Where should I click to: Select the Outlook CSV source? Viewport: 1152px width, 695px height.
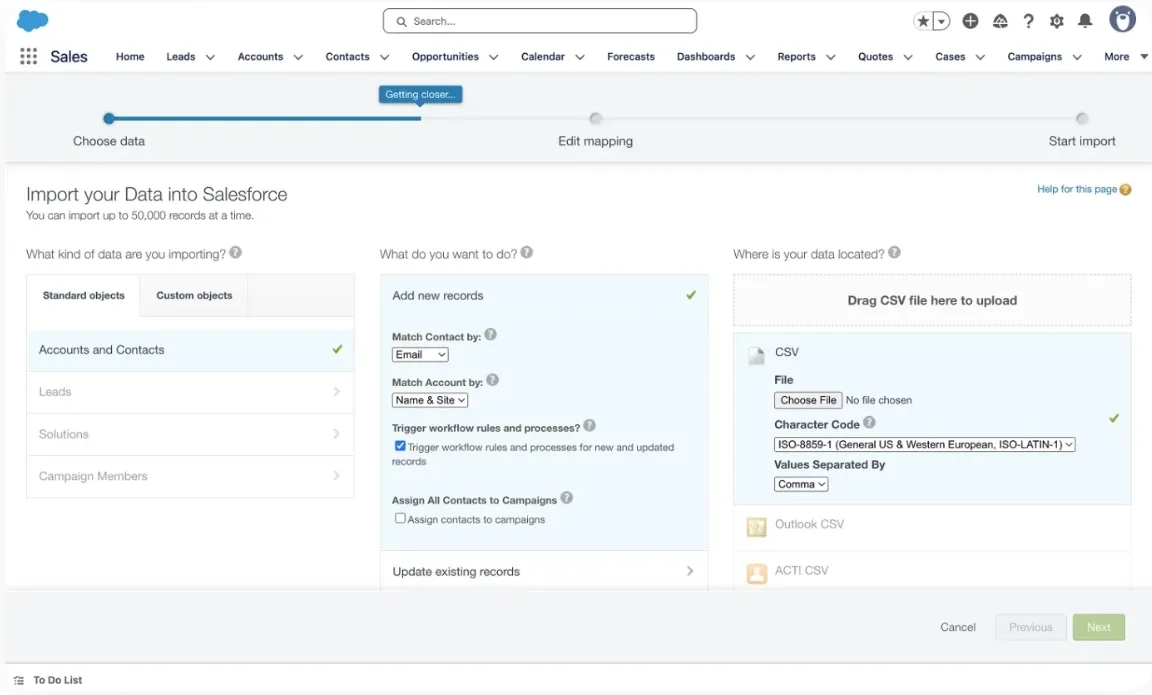(932, 525)
